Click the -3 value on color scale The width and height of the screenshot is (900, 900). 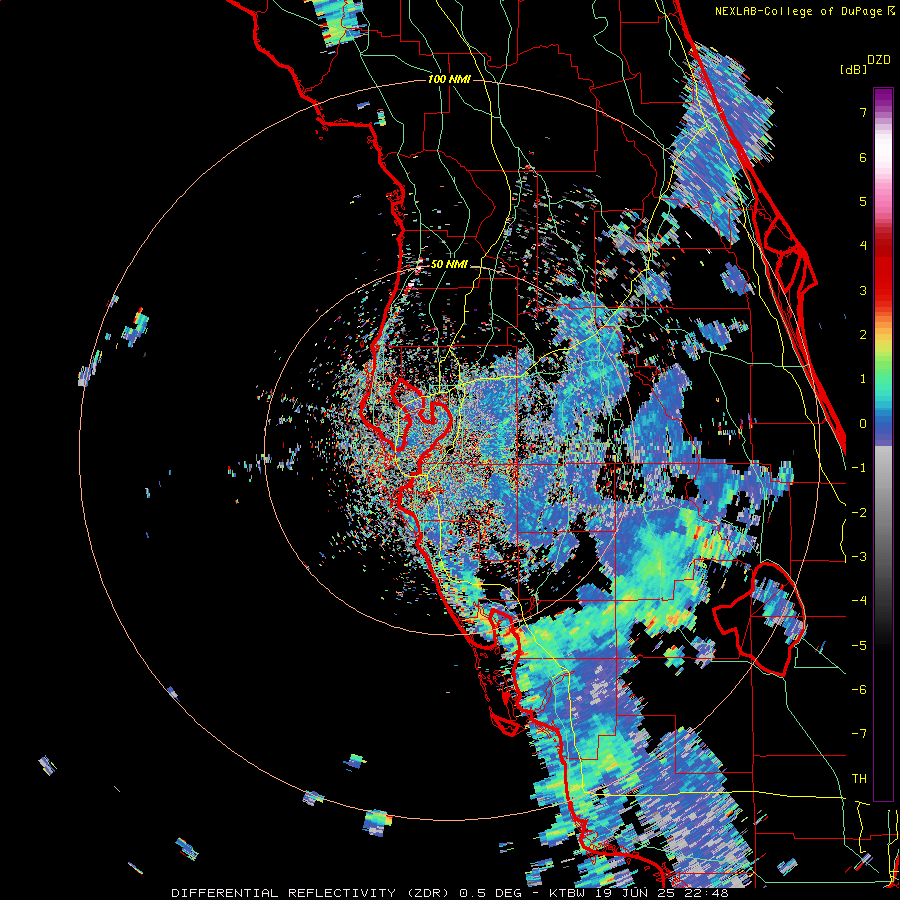pyautogui.click(x=859, y=557)
